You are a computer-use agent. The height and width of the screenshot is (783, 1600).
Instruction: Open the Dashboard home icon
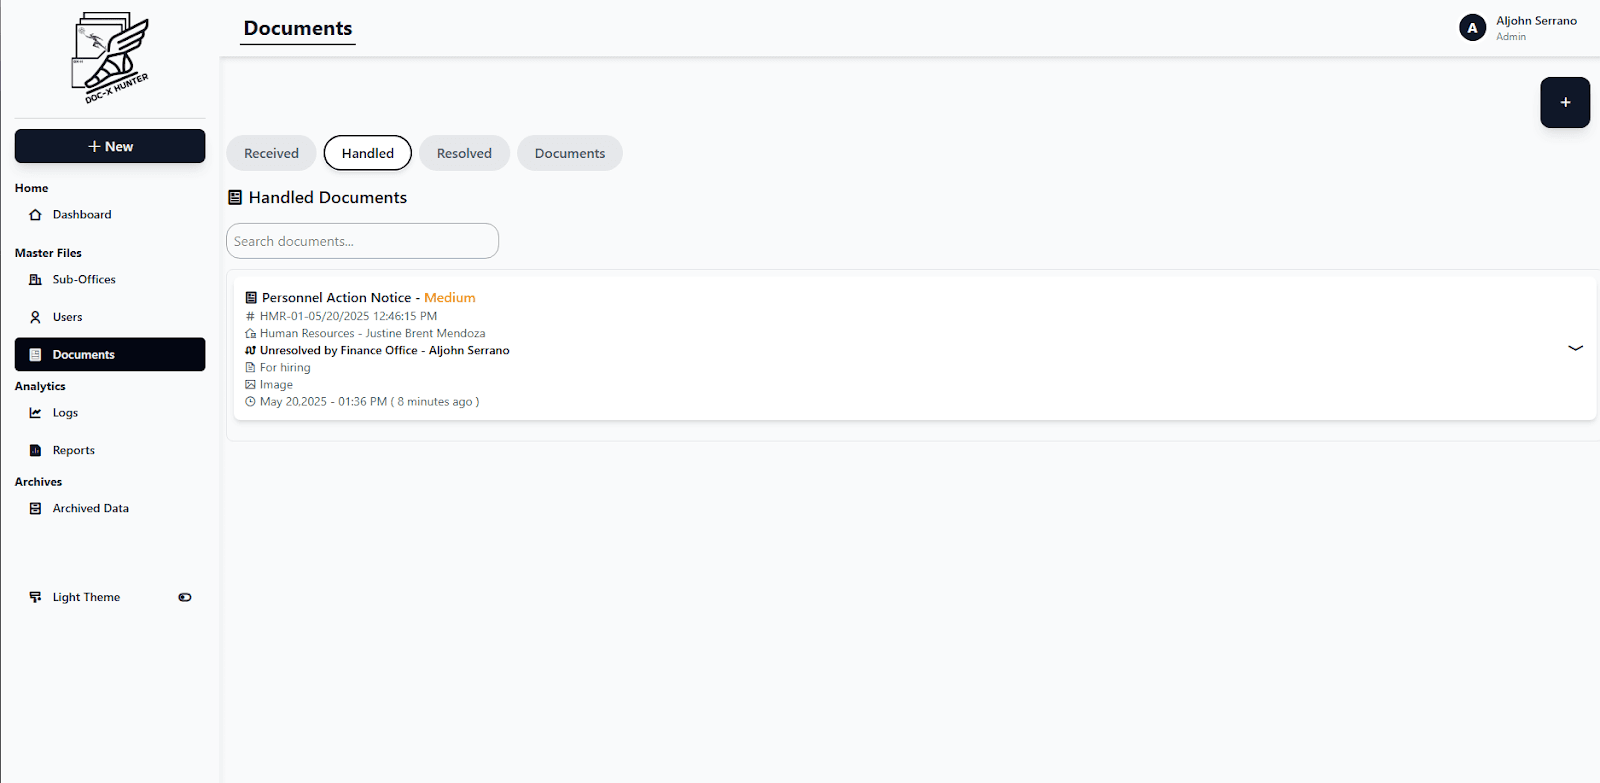(35, 215)
